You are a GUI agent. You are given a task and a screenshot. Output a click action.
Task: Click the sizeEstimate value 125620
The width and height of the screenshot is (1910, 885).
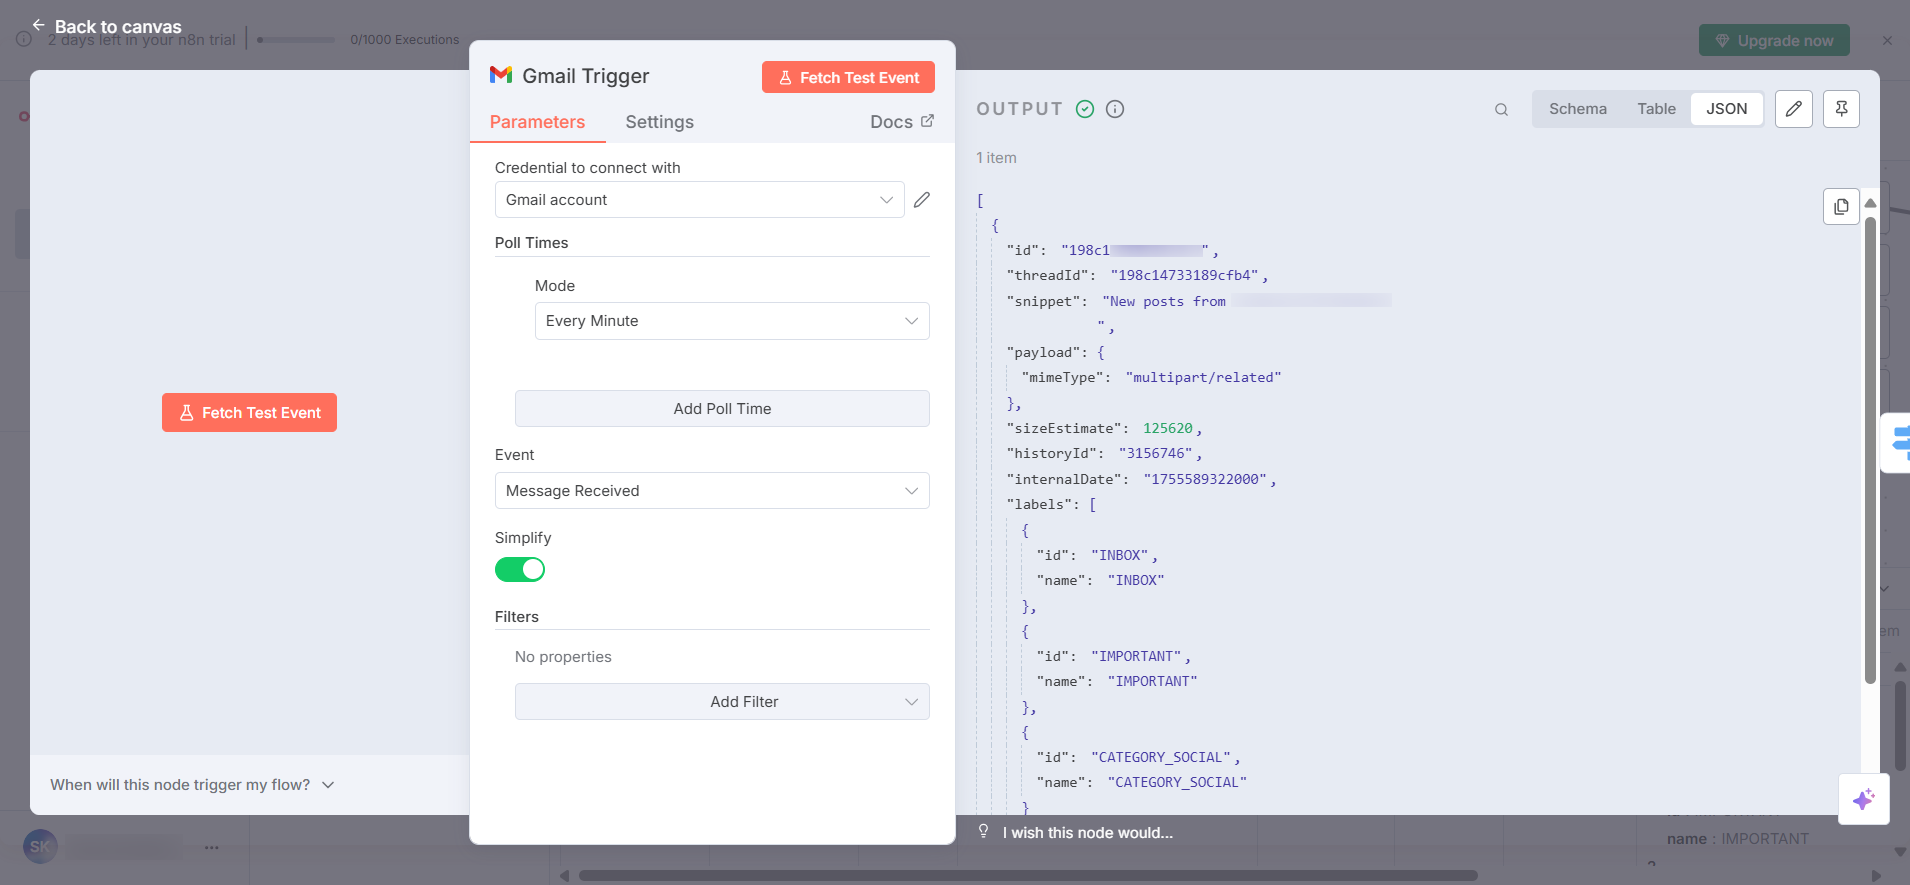(x=1168, y=429)
